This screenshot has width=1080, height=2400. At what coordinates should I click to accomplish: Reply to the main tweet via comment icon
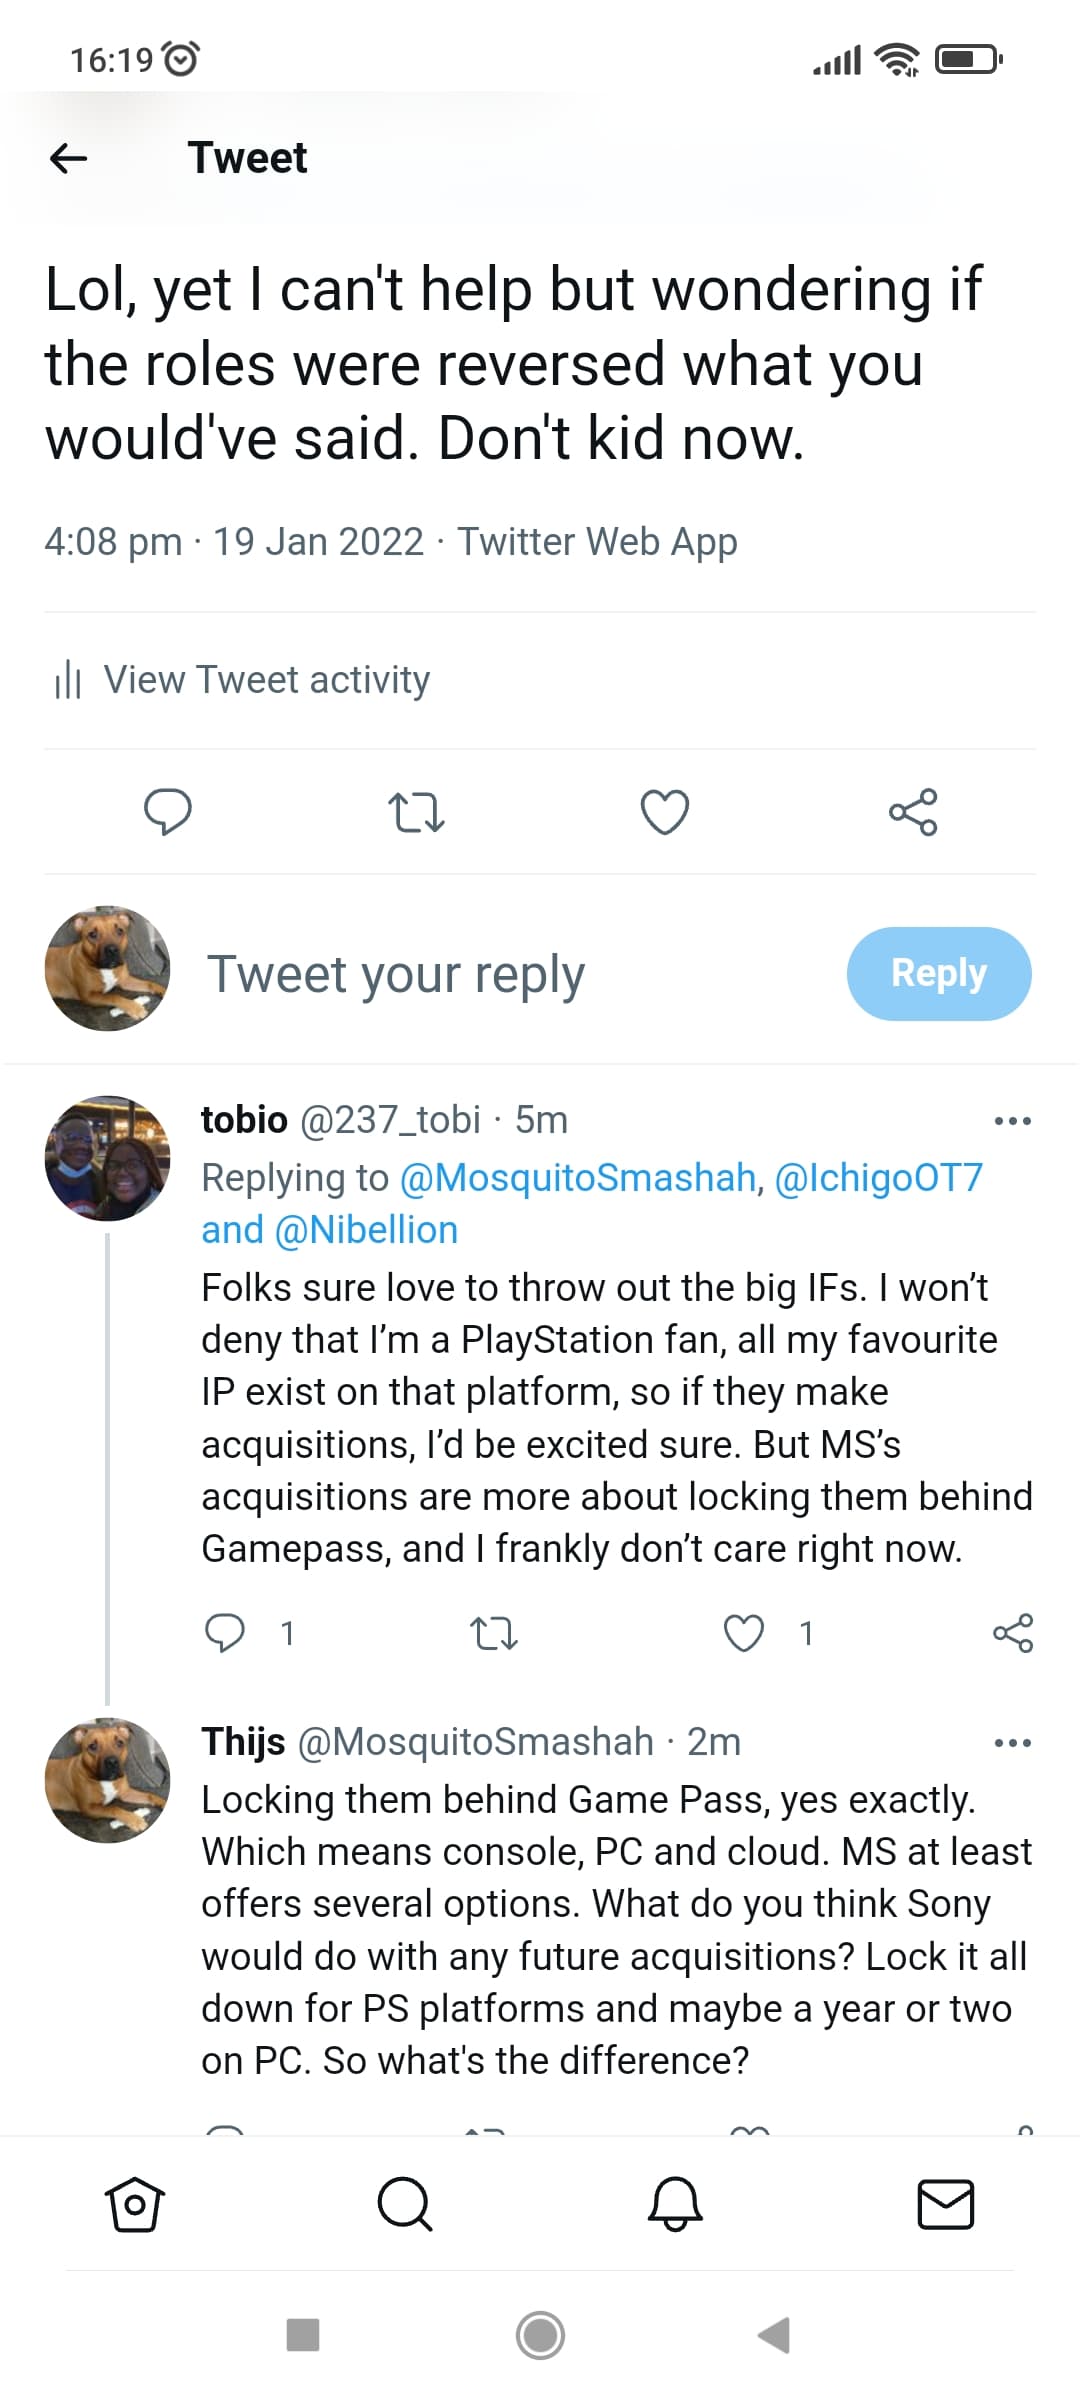pyautogui.click(x=168, y=811)
